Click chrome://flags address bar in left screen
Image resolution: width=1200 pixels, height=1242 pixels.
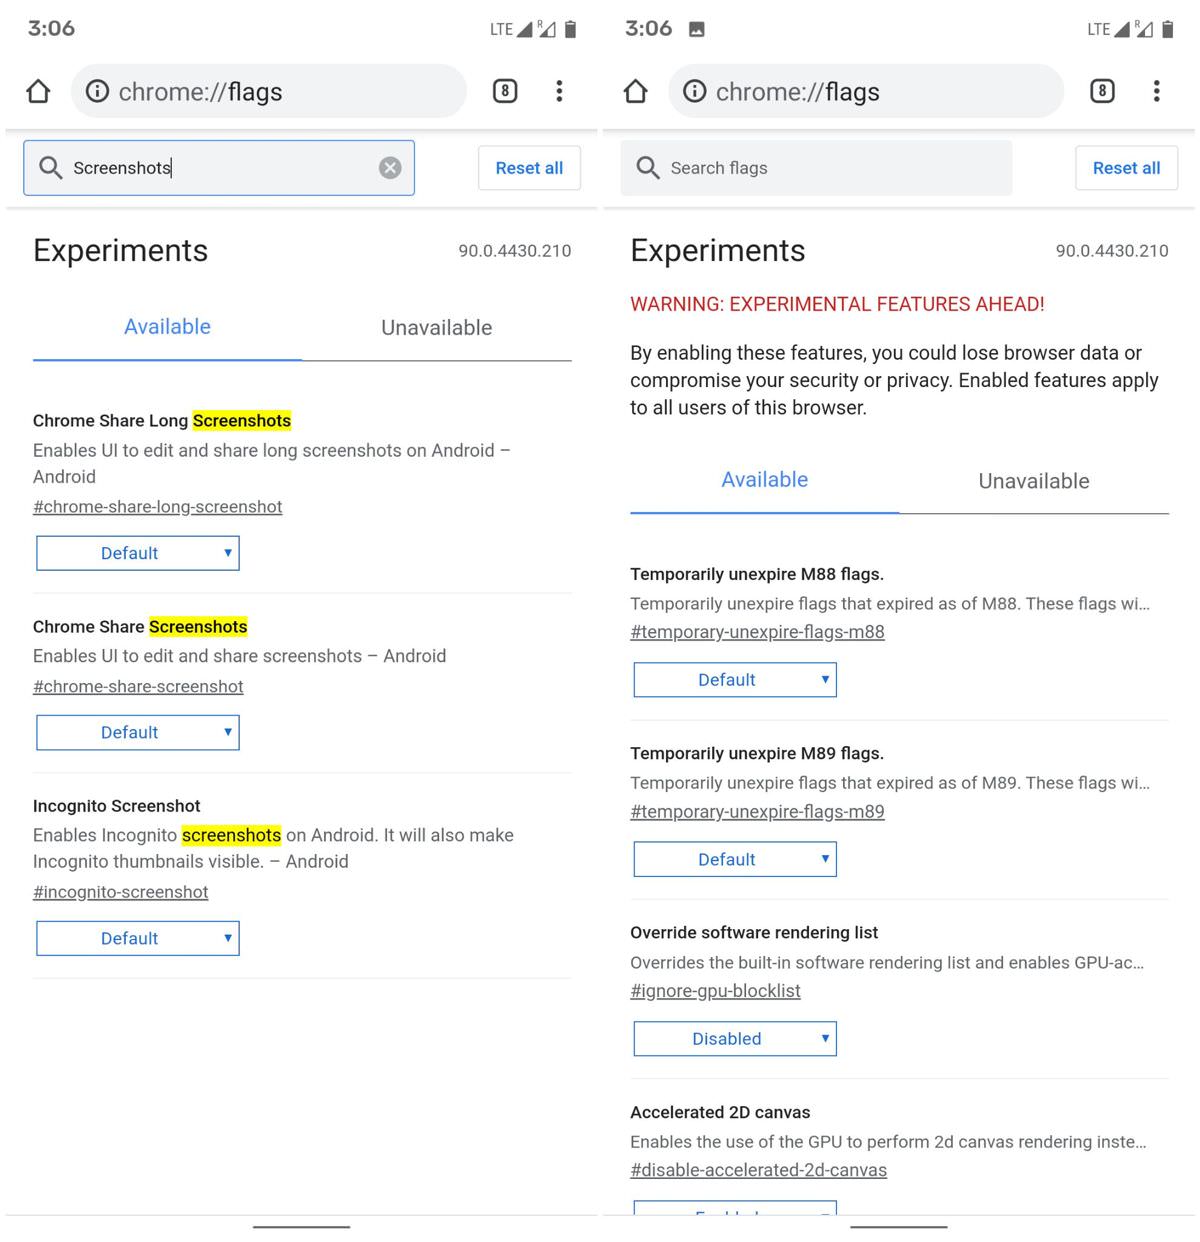pyautogui.click(x=268, y=92)
